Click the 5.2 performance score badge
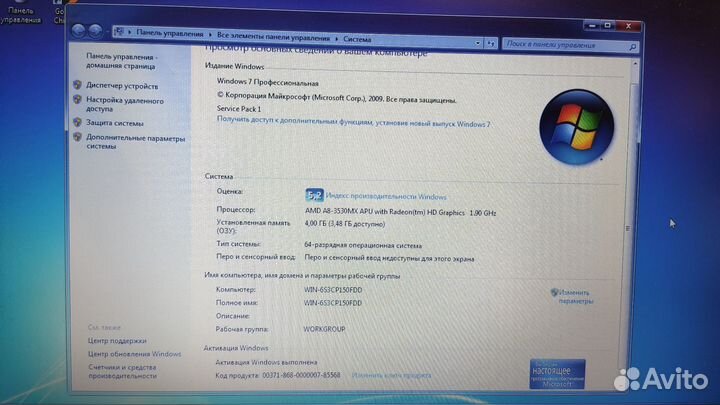This screenshot has height=405, width=720. (x=315, y=195)
